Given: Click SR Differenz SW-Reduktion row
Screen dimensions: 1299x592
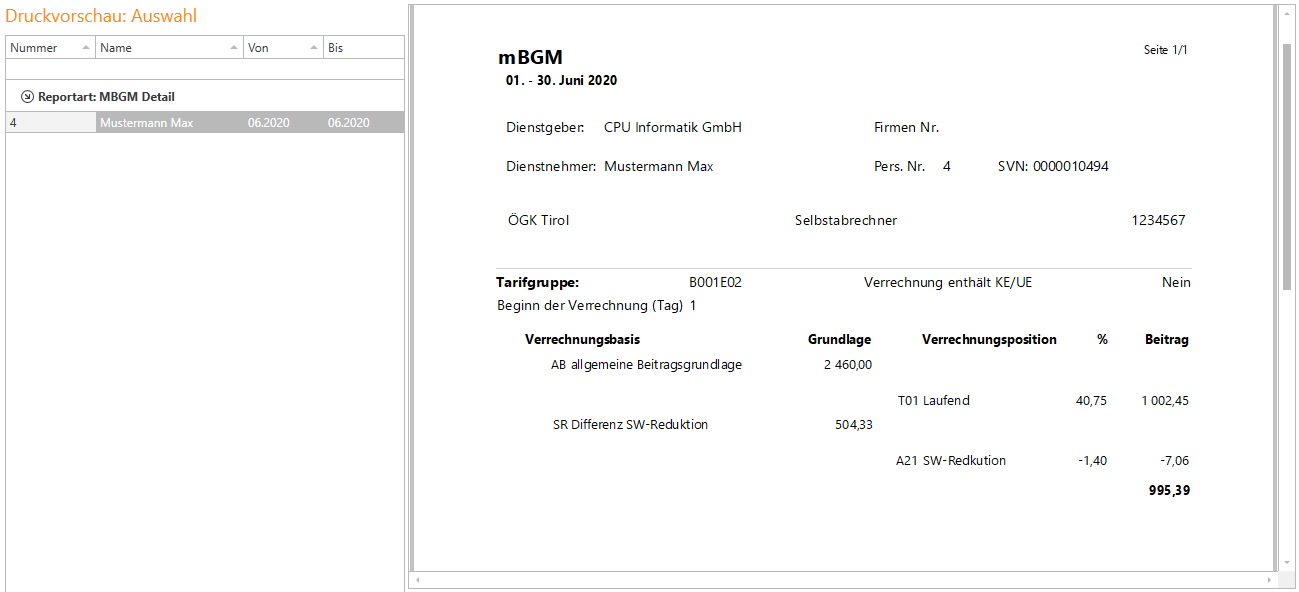Looking at the screenshot, I should coord(630,425).
